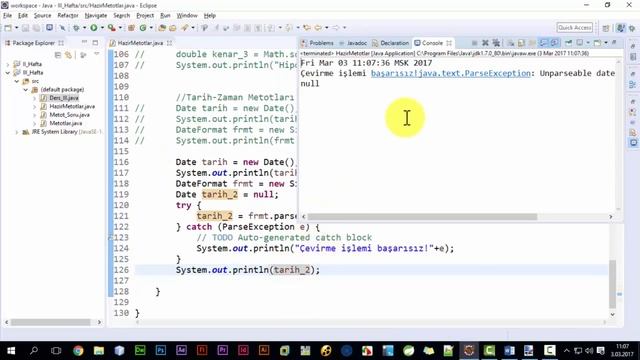This screenshot has width=640, height=360.
Task: Click the console horizontal scrollbar thumb
Action: (422, 217)
